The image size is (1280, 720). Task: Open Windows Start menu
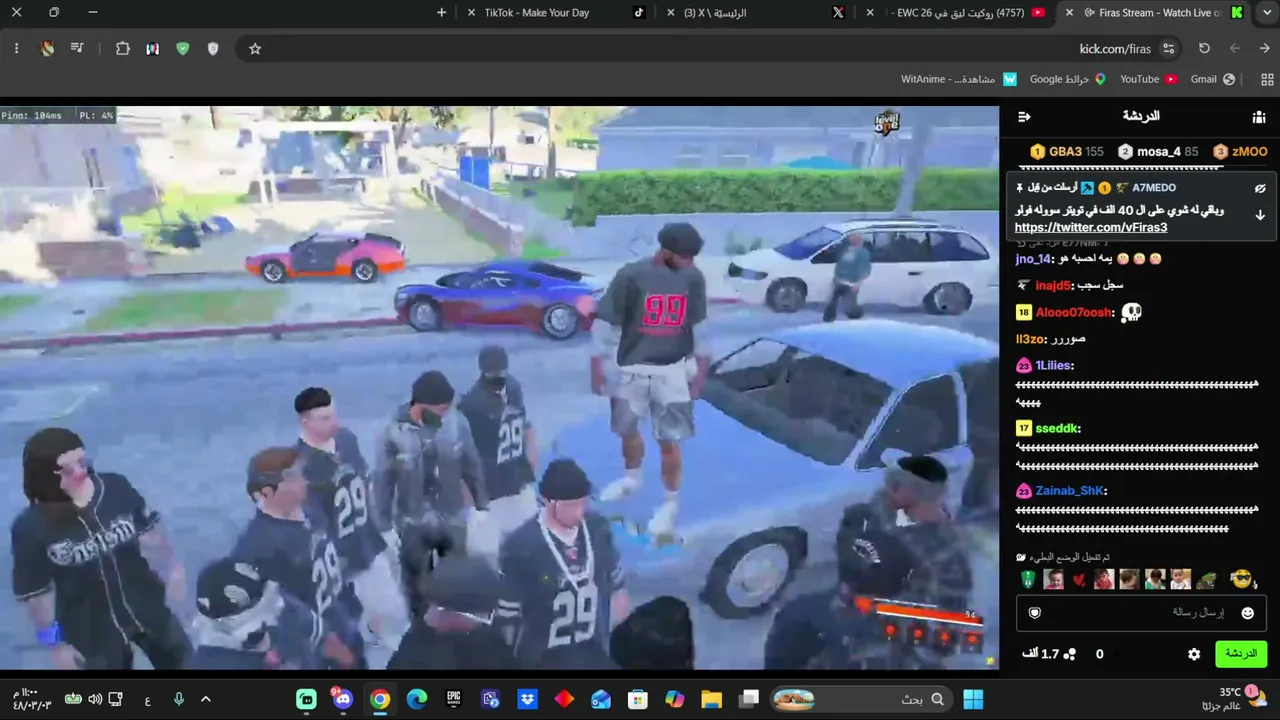[973, 699]
